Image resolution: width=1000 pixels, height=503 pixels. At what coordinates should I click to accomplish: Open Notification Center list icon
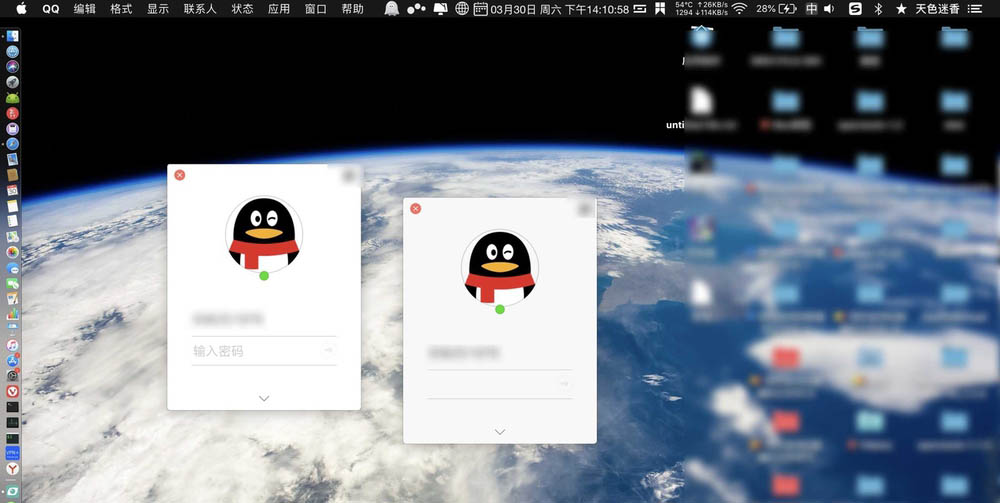tap(974, 9)
